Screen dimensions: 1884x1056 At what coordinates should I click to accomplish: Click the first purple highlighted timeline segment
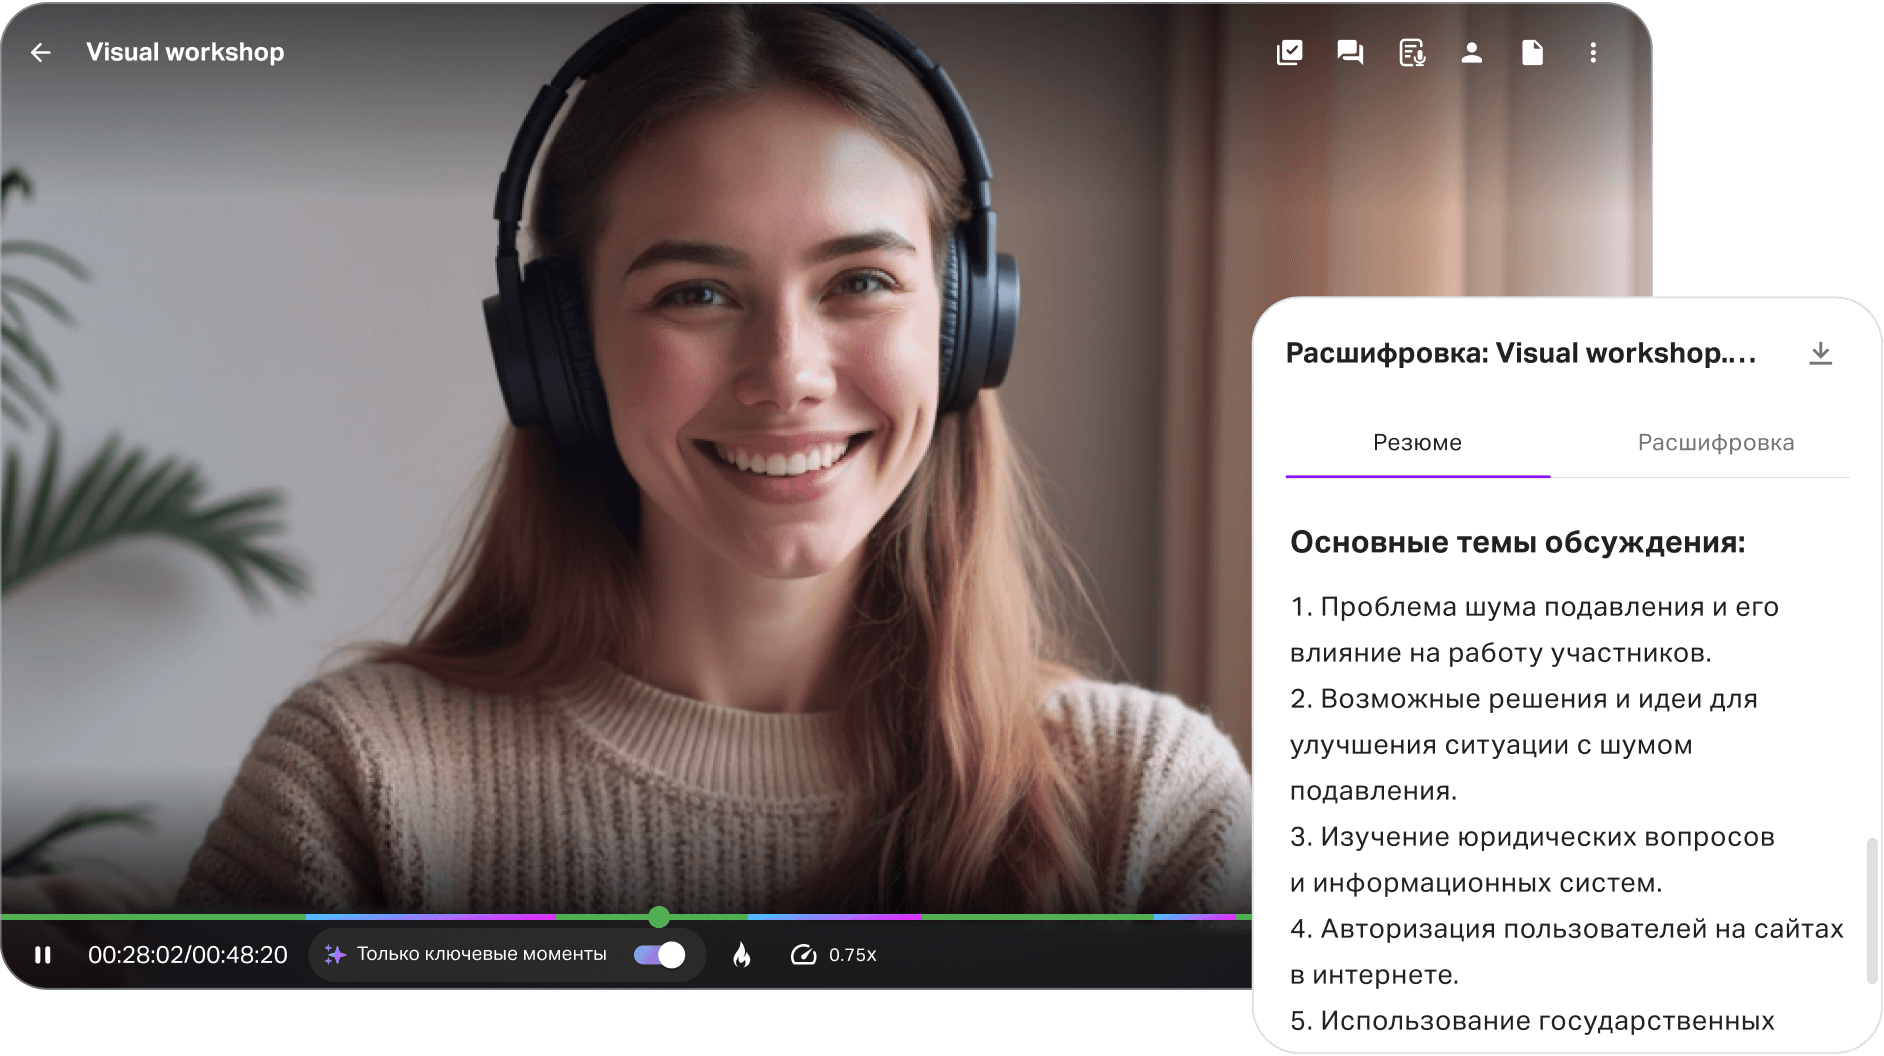pyautogui.click(x=430, y=916)
